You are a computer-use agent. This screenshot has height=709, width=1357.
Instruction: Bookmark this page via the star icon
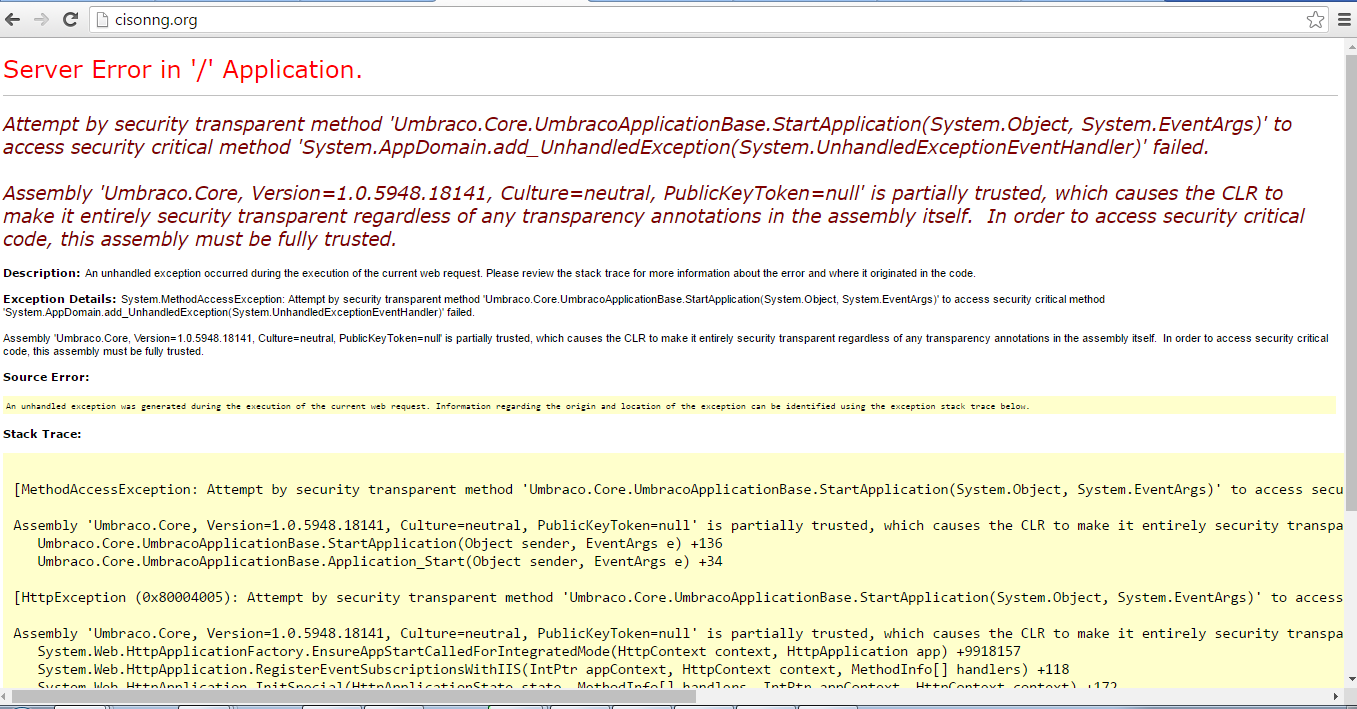click(x=1317, y=18)
